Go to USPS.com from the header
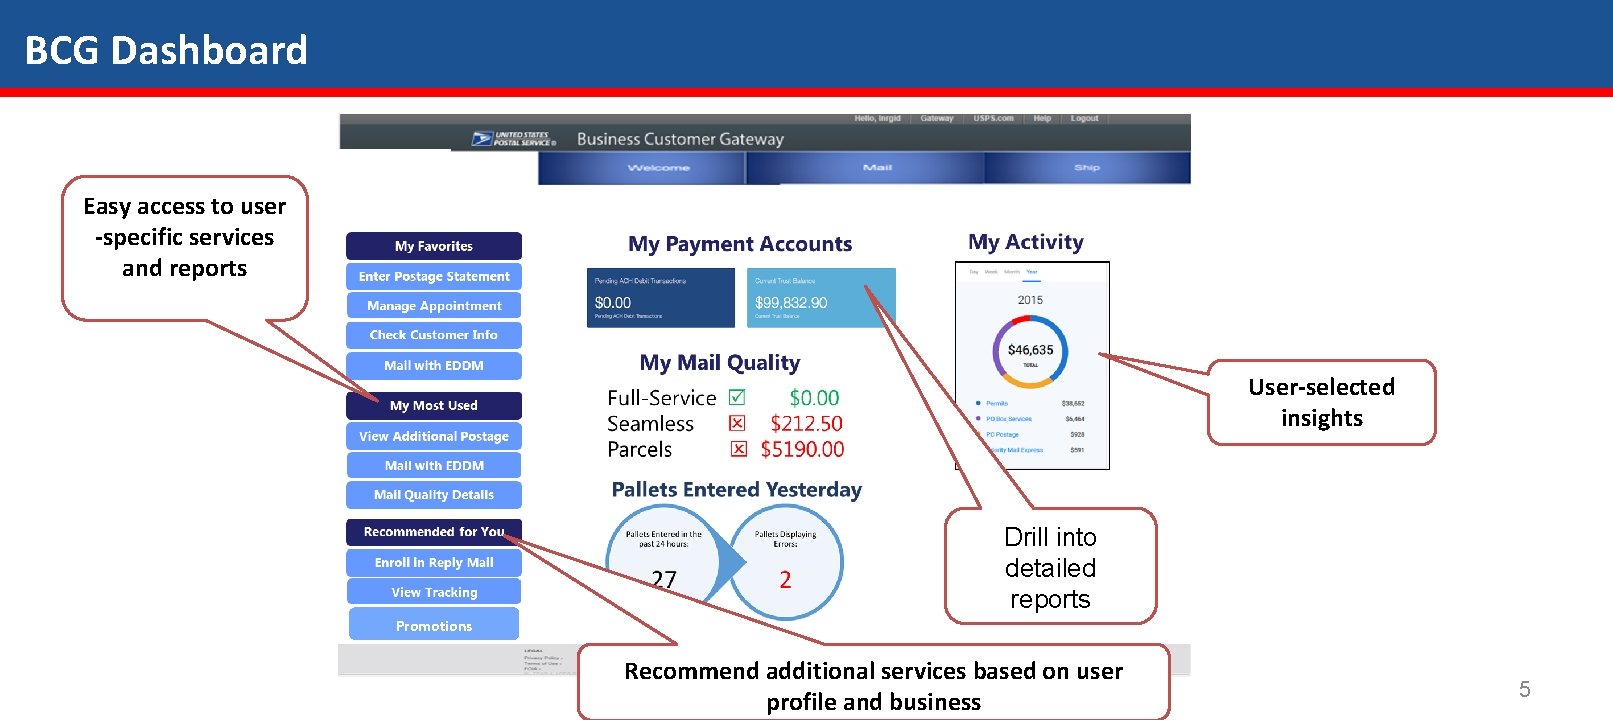 pos(993,118)
